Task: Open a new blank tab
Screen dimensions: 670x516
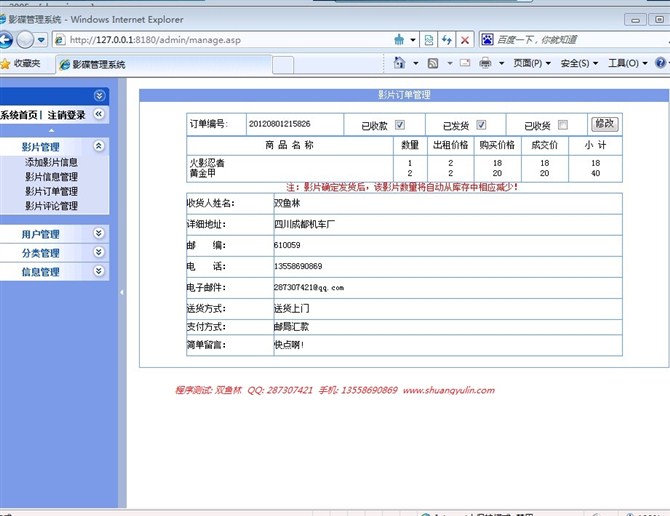Action: click(283, 65)
